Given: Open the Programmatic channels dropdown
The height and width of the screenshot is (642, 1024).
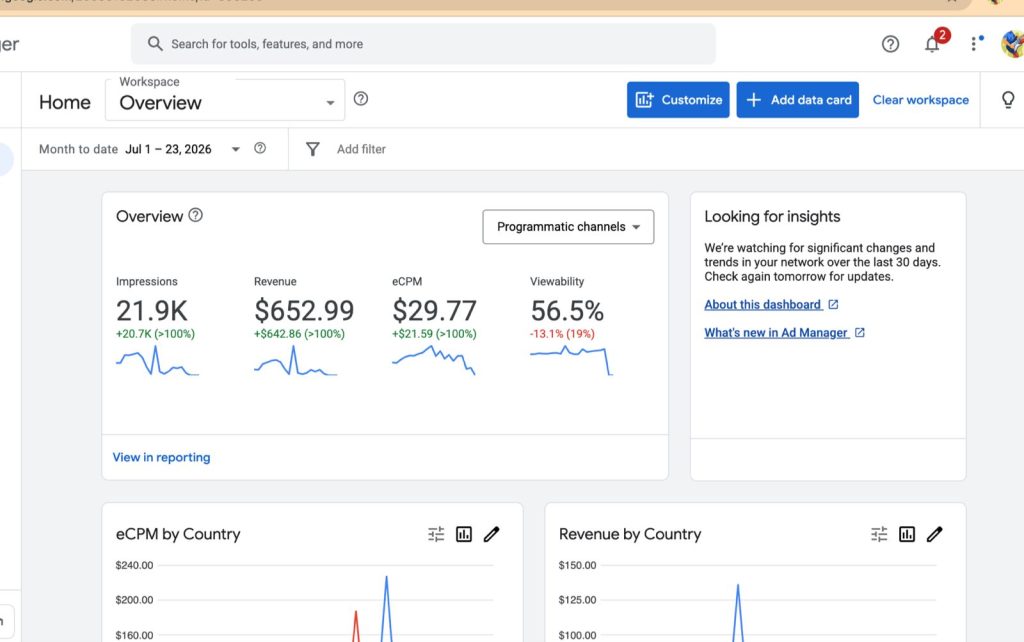Looking at the screenshot, I should [x=568, y=227].
